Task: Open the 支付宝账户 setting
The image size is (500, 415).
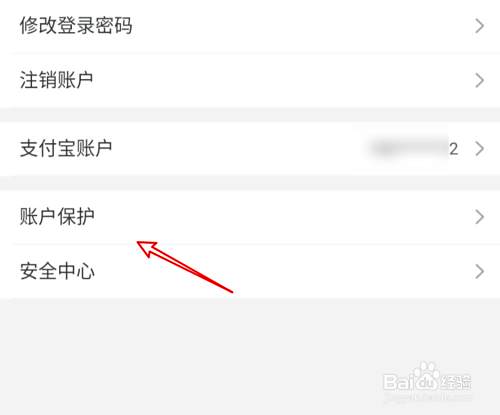Action: [250, 148]
